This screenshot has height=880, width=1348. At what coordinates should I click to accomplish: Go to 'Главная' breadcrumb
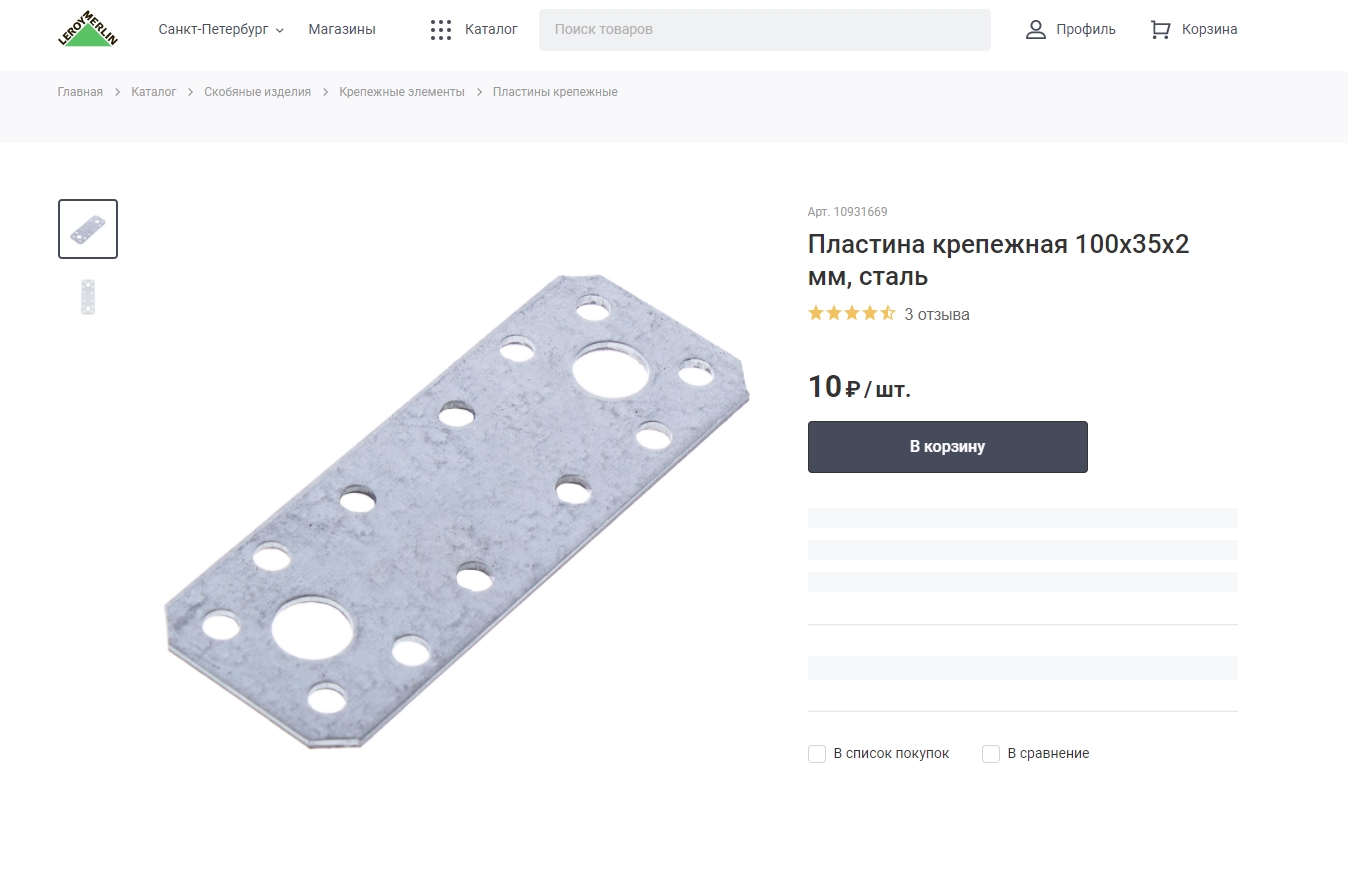click(80, 92)
